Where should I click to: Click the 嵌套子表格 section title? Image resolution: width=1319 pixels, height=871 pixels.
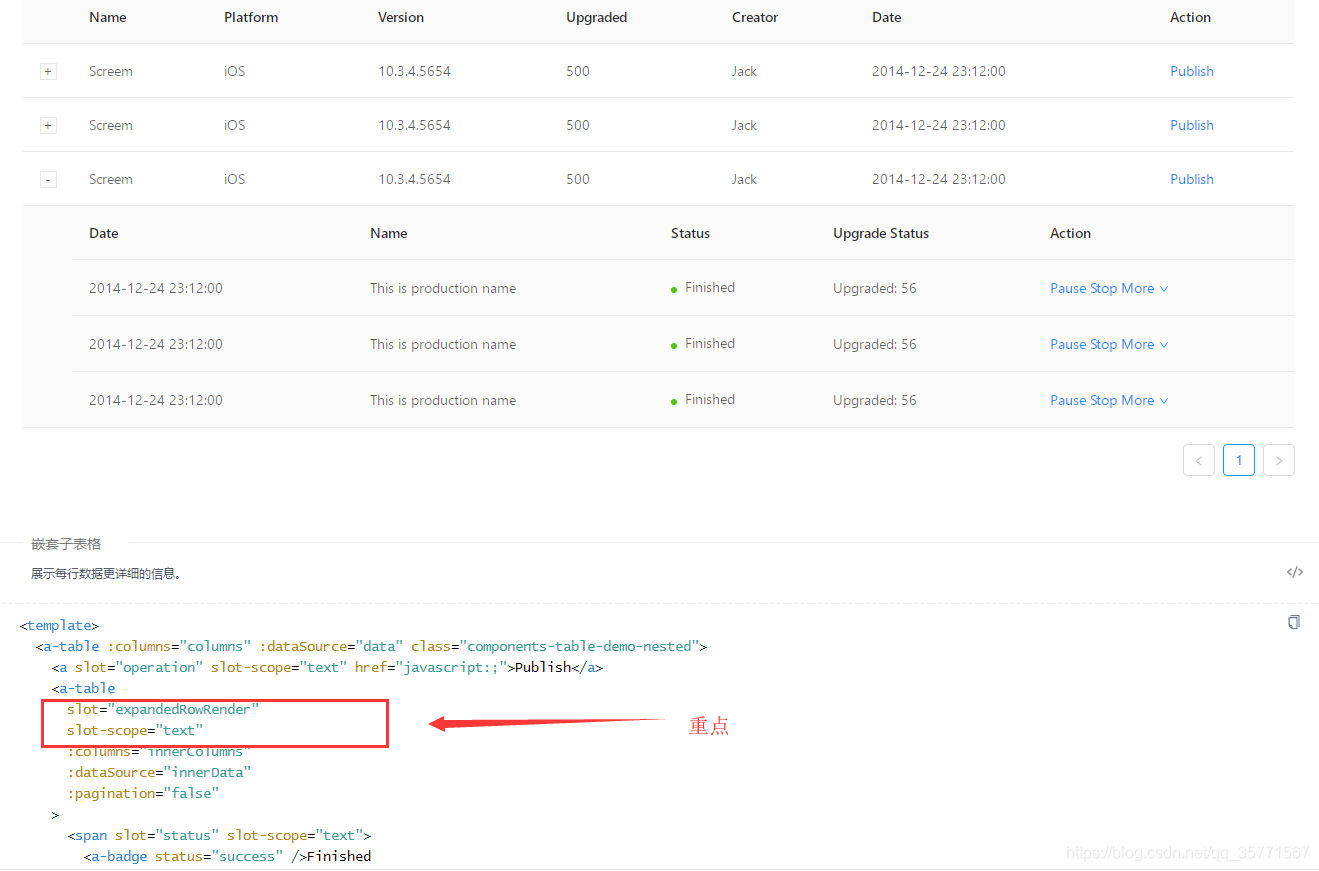point(66,544)
